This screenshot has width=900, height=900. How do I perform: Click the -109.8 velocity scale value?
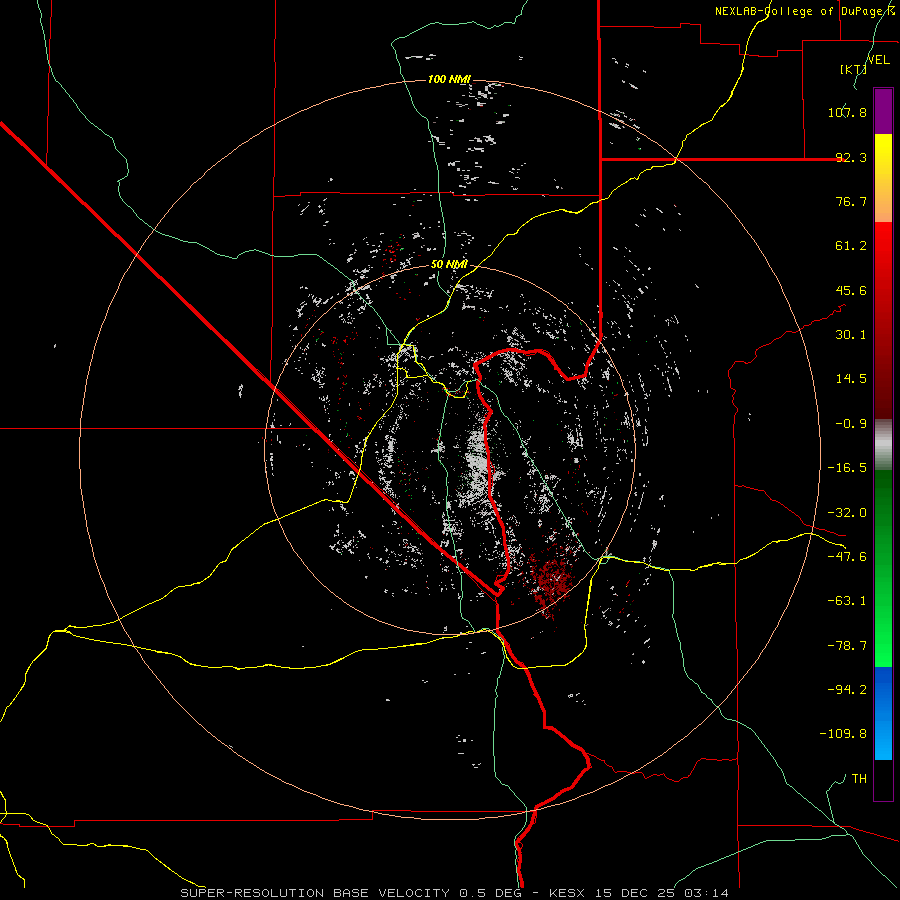pos(843,734)
